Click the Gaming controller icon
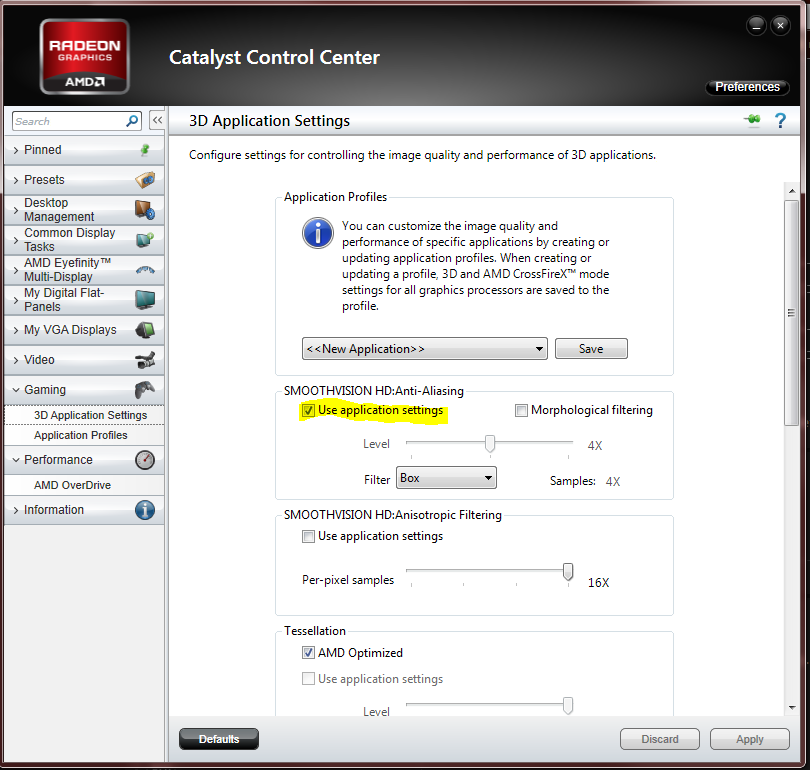The height and width of the screenshot is (770, 810). tap(145, 390)
